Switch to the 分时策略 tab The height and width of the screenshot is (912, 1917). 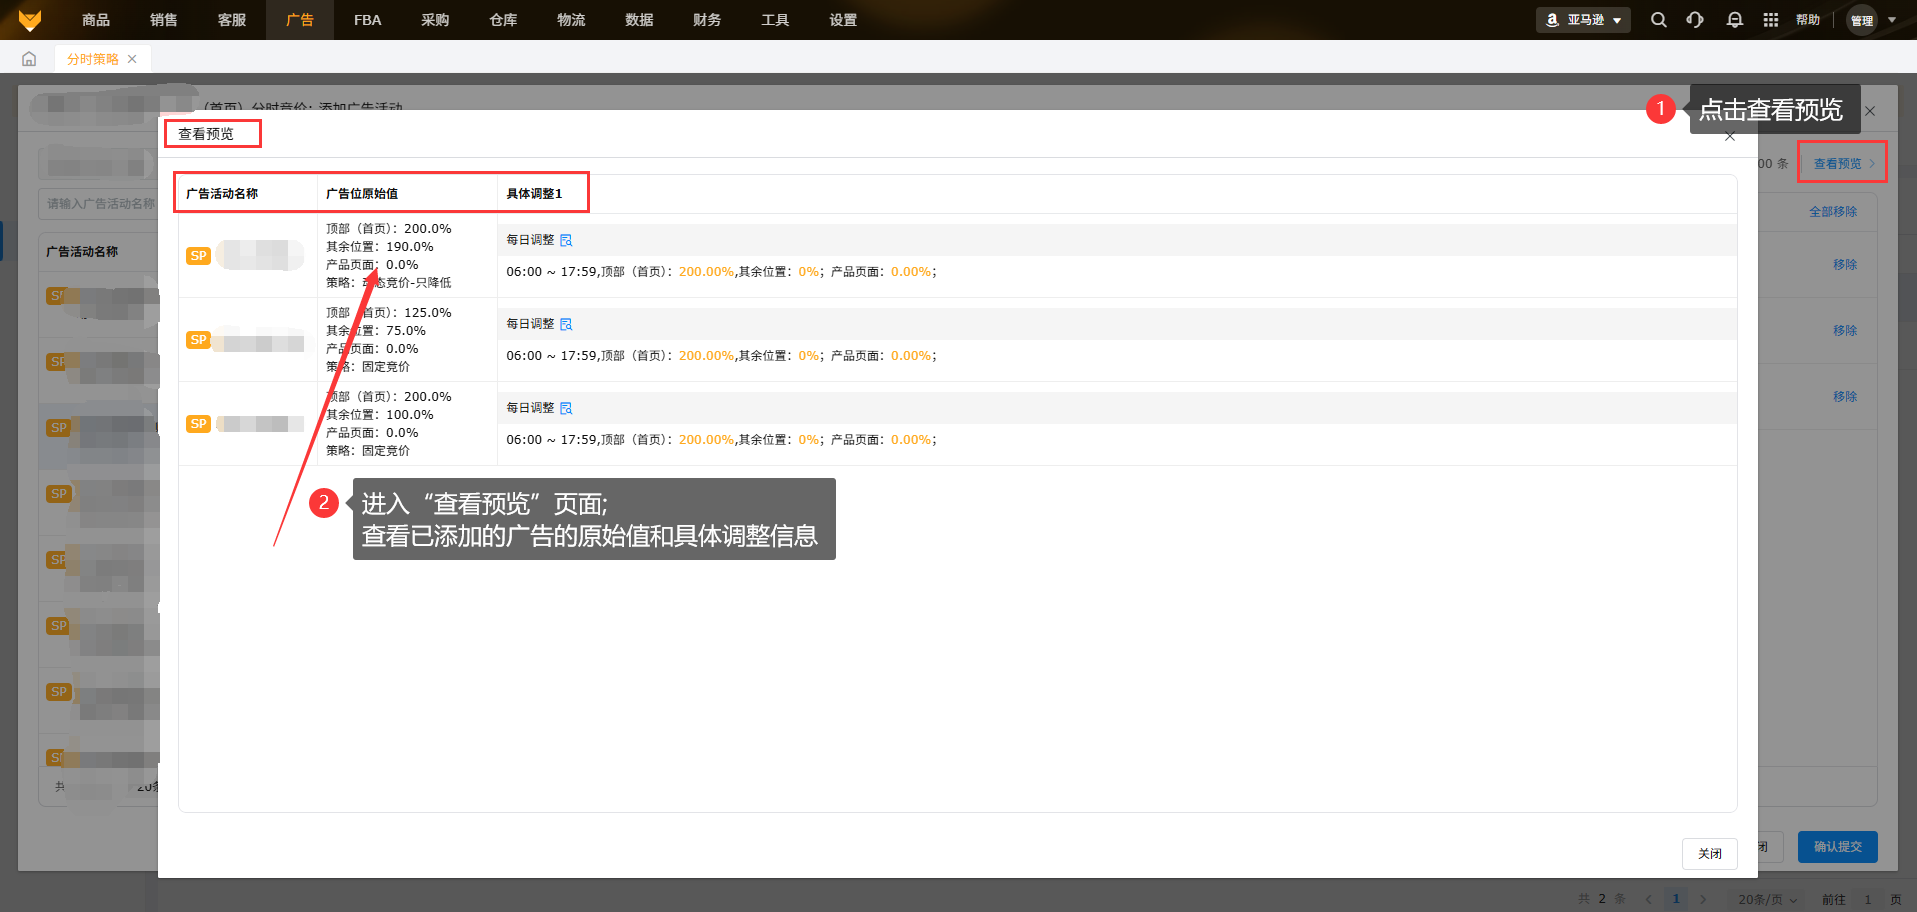pos(93,59)
